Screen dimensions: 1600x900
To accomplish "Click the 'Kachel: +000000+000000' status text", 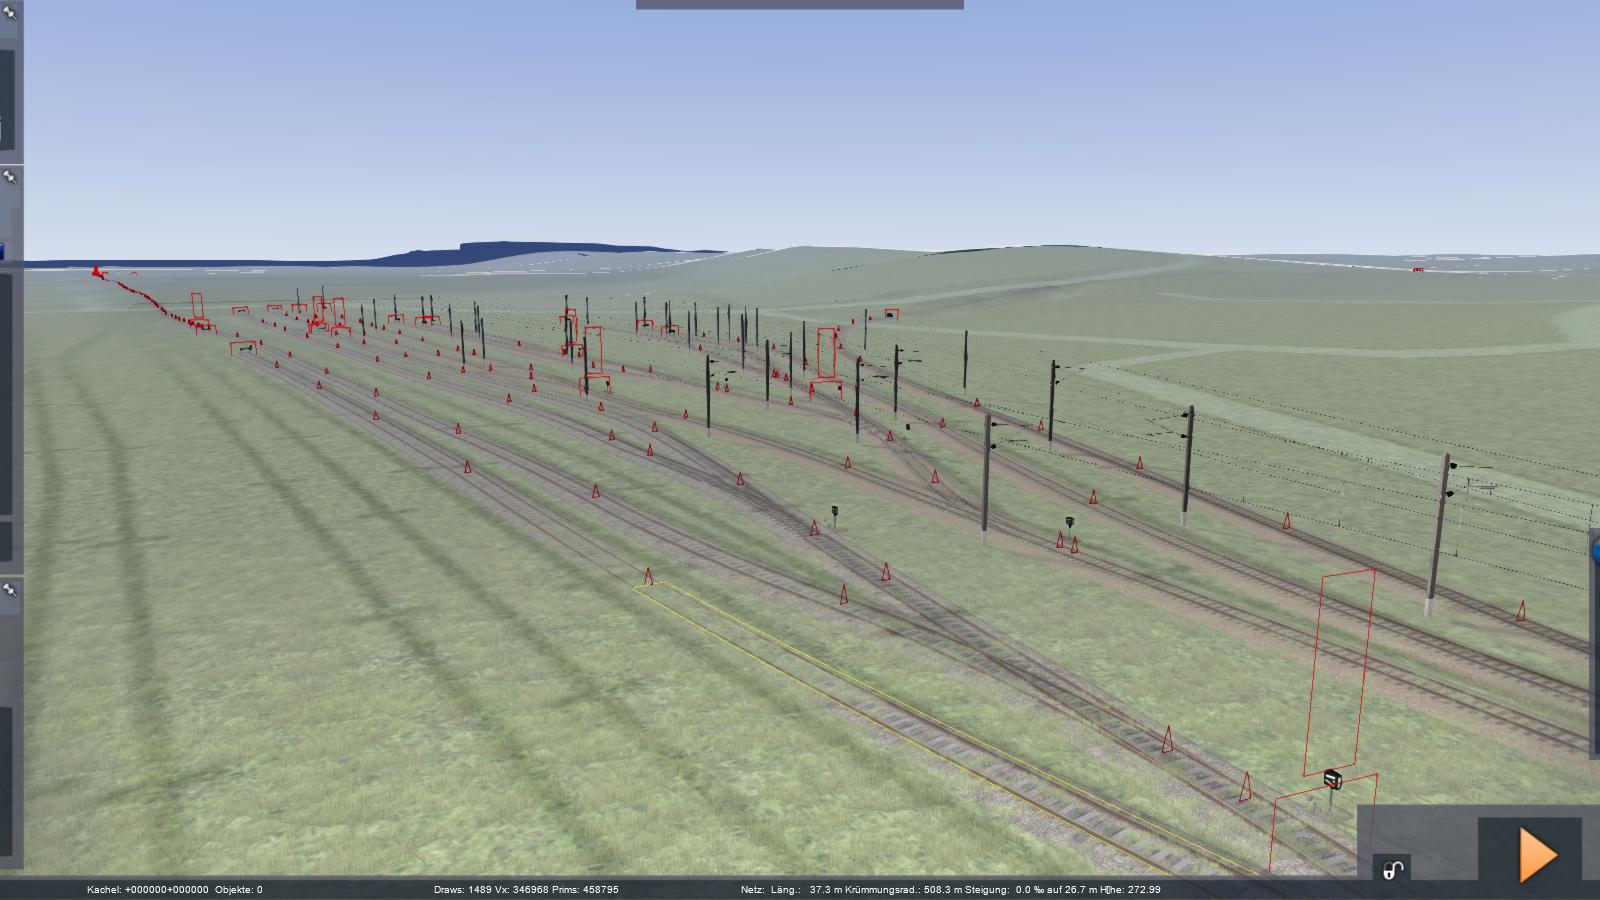I will (x=148, y=889).
